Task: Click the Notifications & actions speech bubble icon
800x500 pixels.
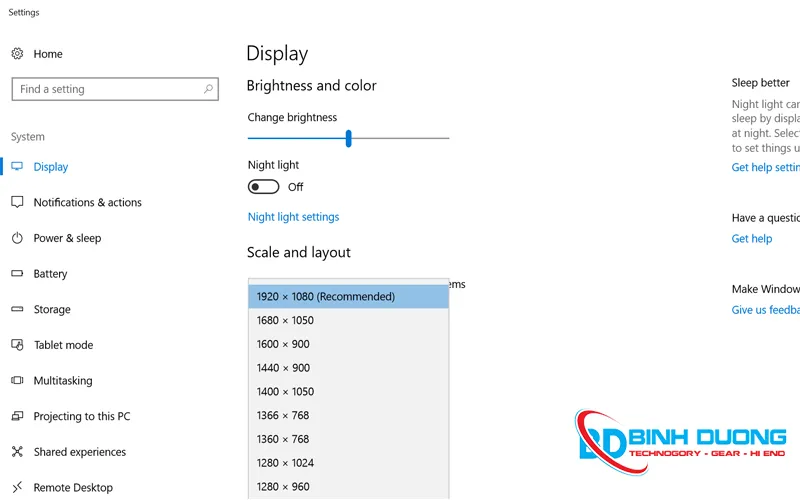Action: pyautogui.click(x=17, y=202)
